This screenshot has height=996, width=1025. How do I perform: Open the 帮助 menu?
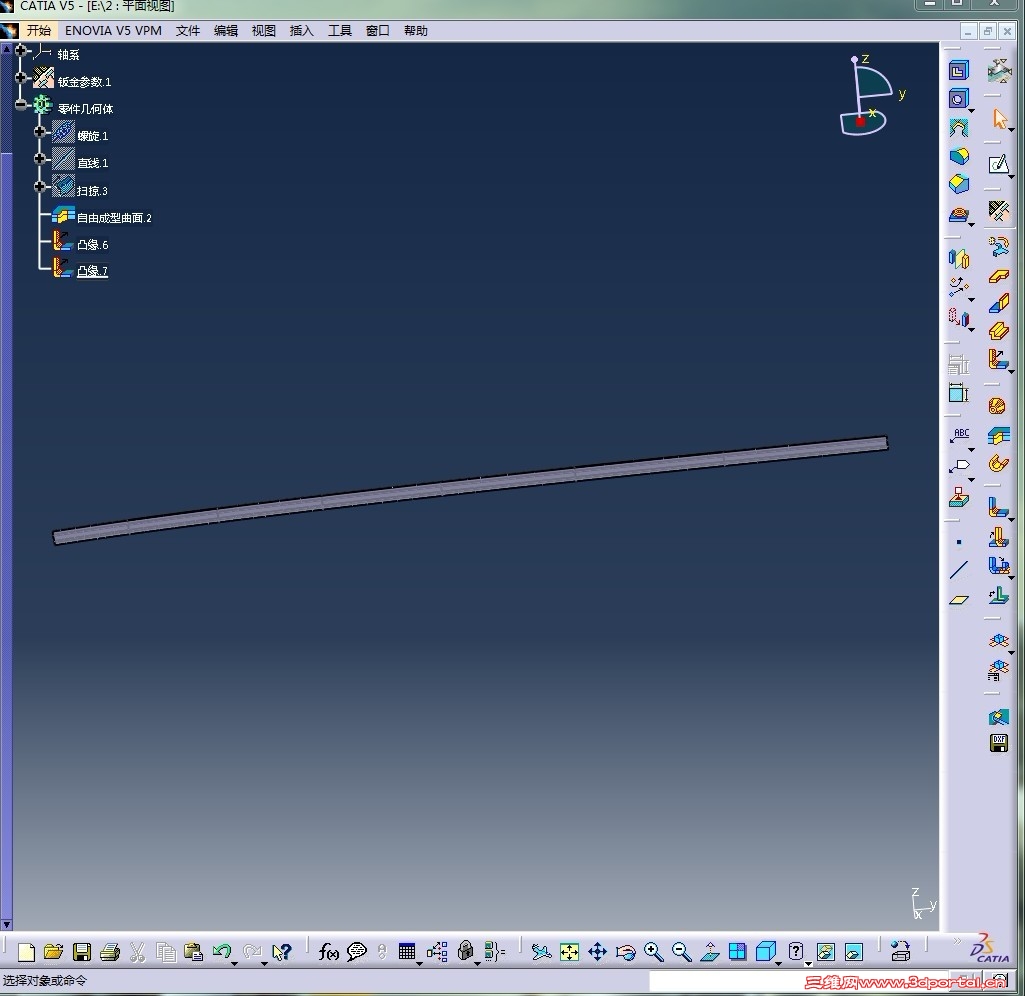click(x=415, y=31)
